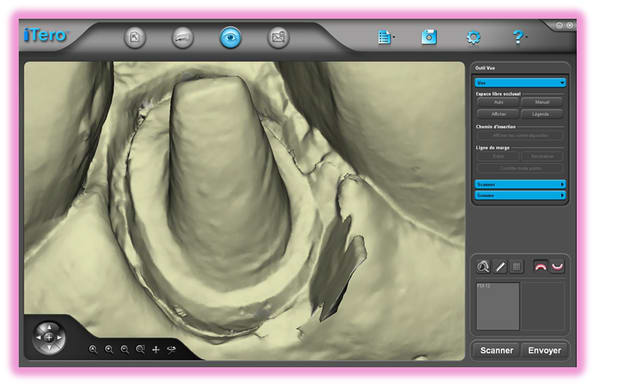Screen dimensions: 640x386
Task: Show the upper jaw arch
Action: [x=540, y=267]
